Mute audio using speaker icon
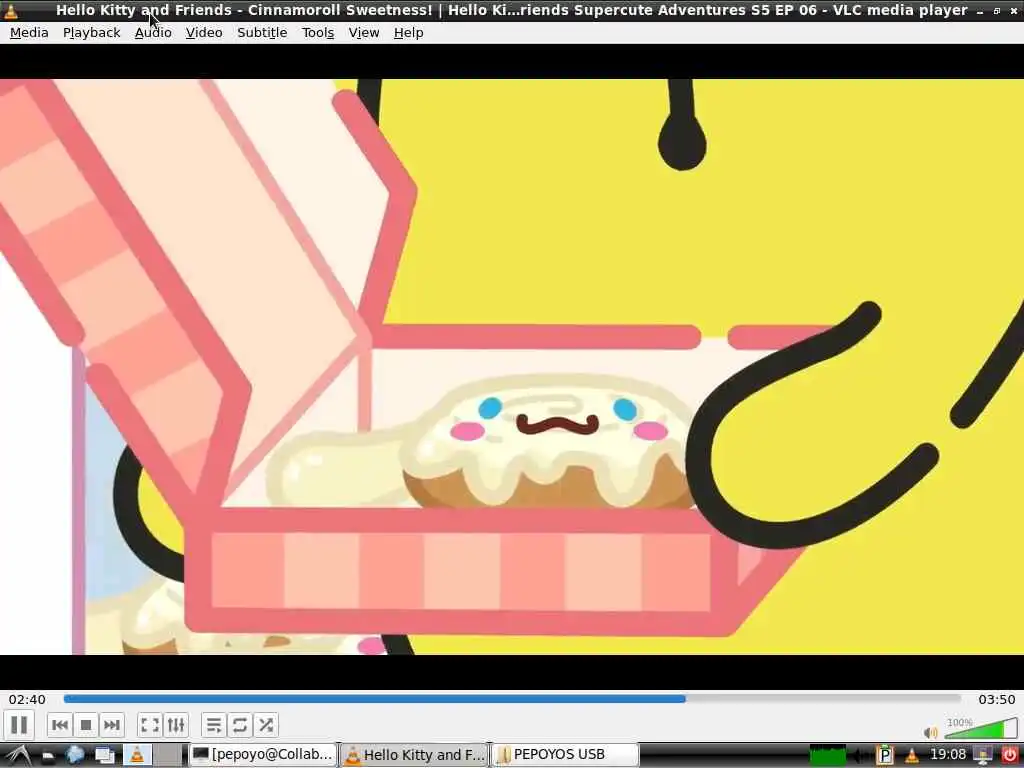 click(x=931, y=733)
